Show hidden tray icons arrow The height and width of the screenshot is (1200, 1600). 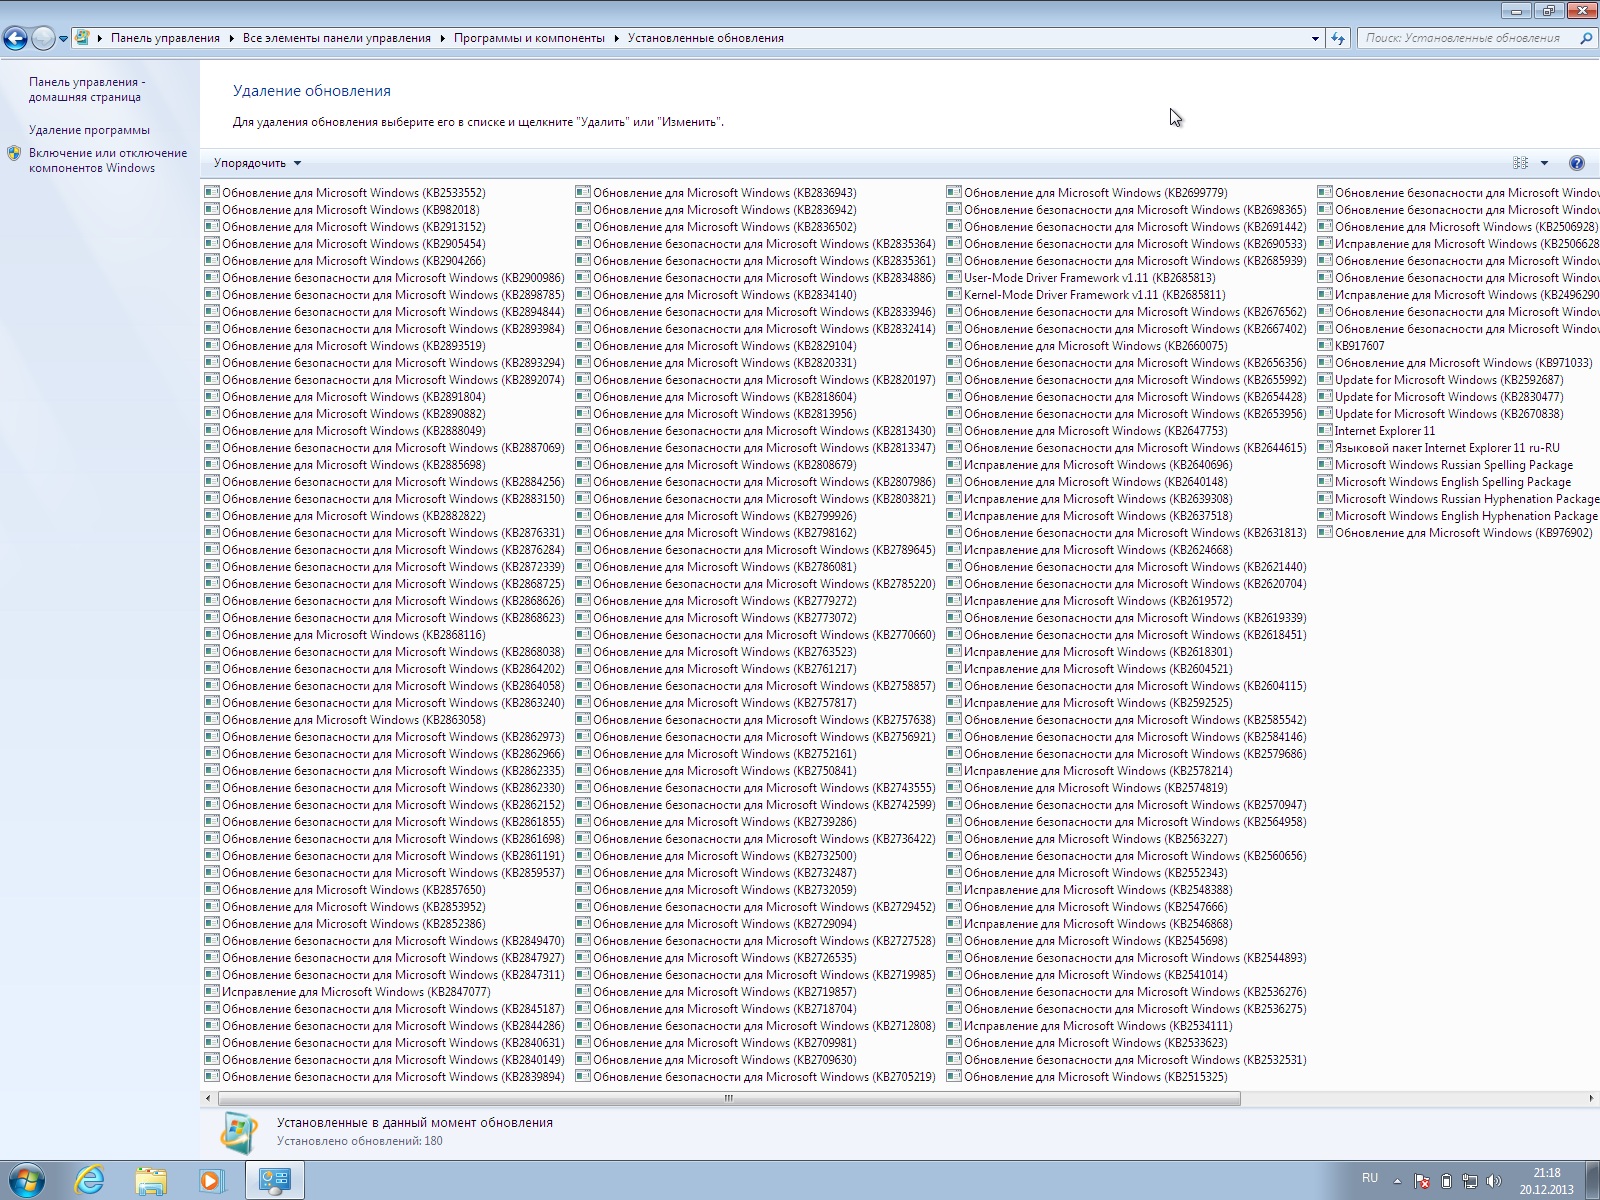coord(1397,1181)
